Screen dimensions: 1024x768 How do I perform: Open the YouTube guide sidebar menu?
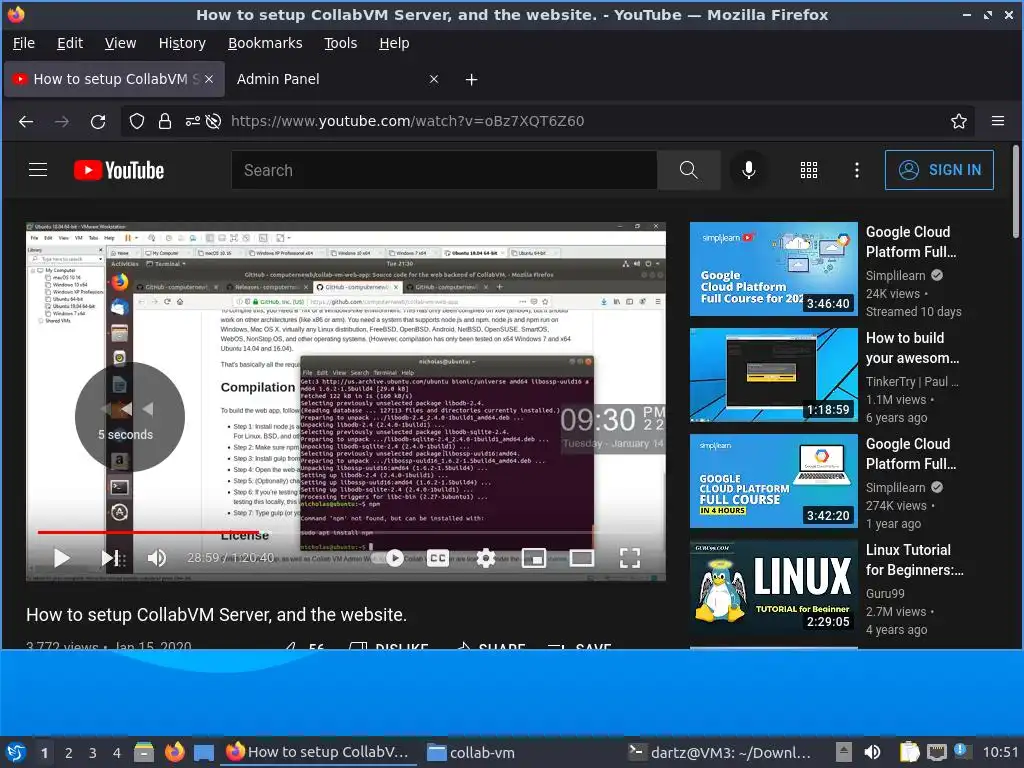coord(38,170)
